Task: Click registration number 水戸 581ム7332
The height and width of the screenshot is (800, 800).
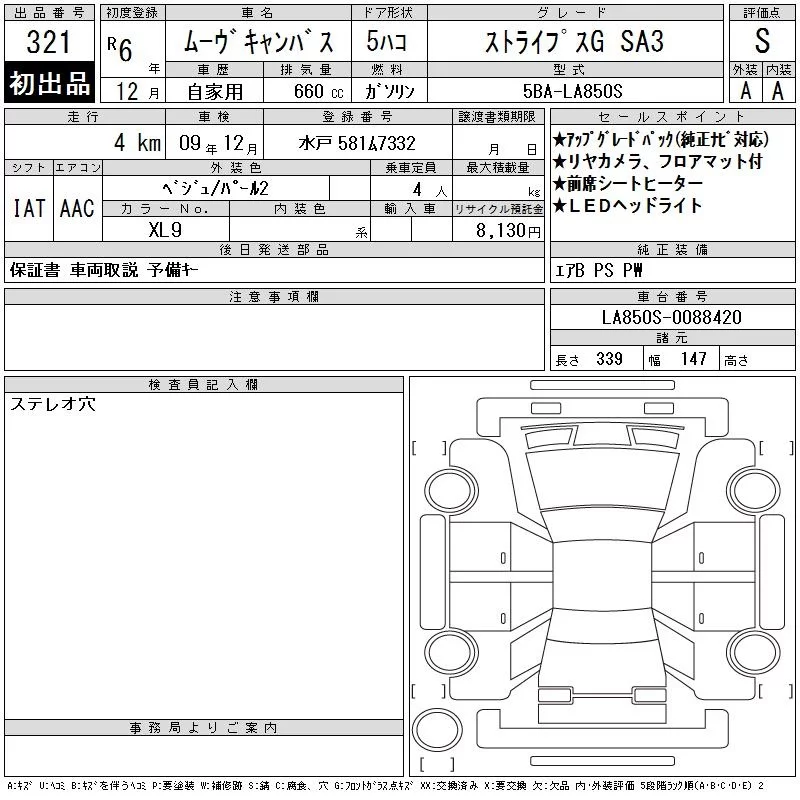Action: pyautogui.click(x=357, y=143)
